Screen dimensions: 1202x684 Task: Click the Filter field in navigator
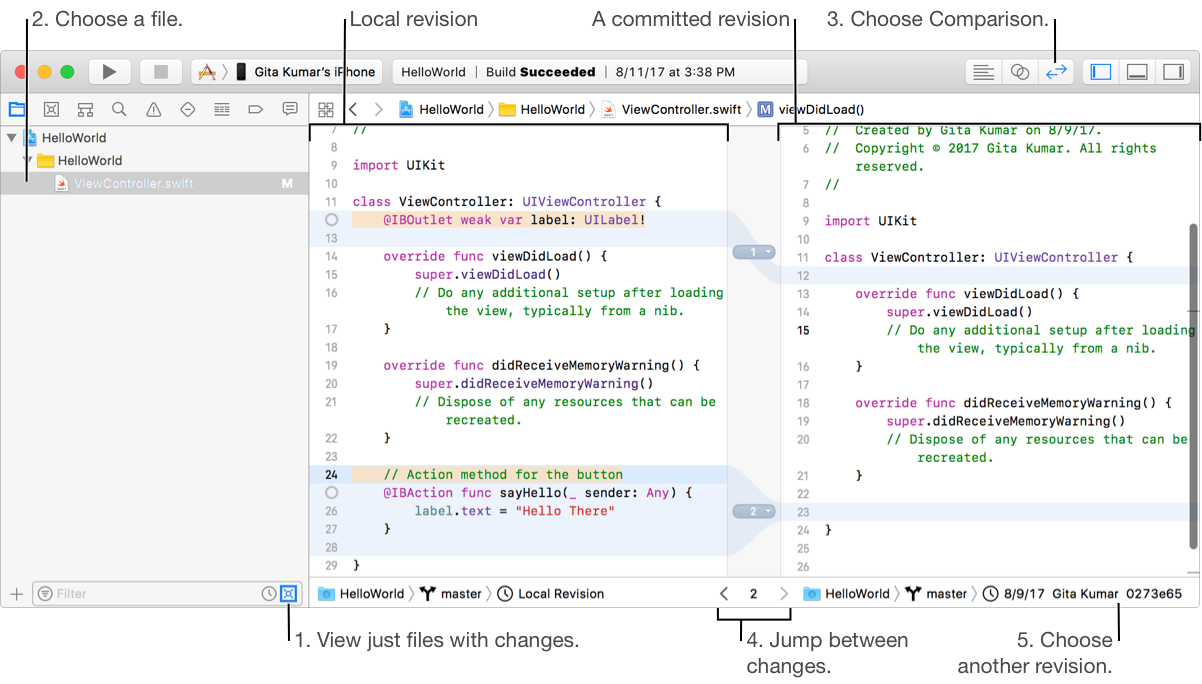click(x=150, y=594)
